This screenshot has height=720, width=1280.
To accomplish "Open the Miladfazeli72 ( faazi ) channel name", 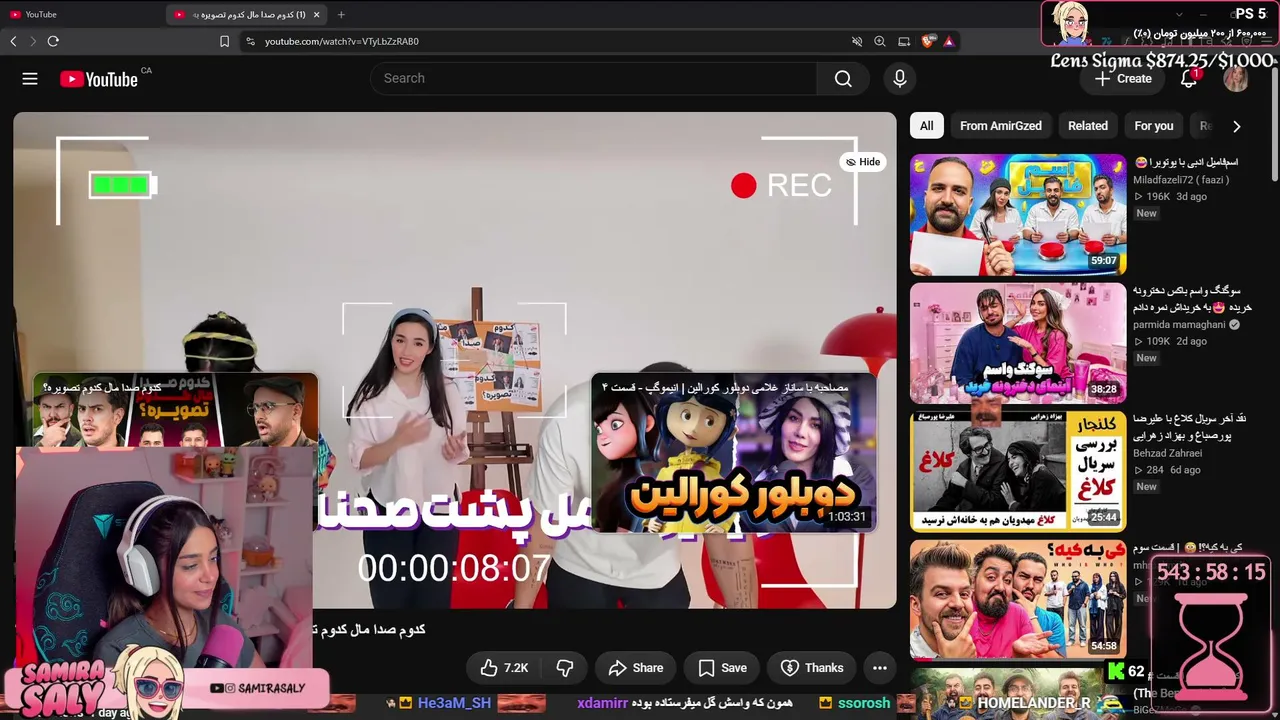I will click(1181, 180).
